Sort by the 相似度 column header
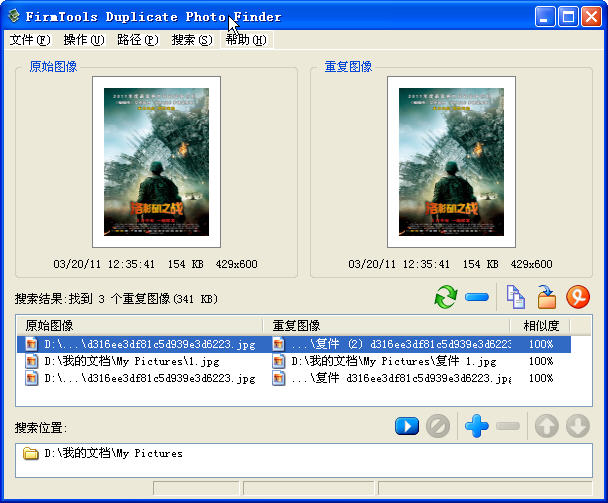The image size is (608, 503). 541,325
